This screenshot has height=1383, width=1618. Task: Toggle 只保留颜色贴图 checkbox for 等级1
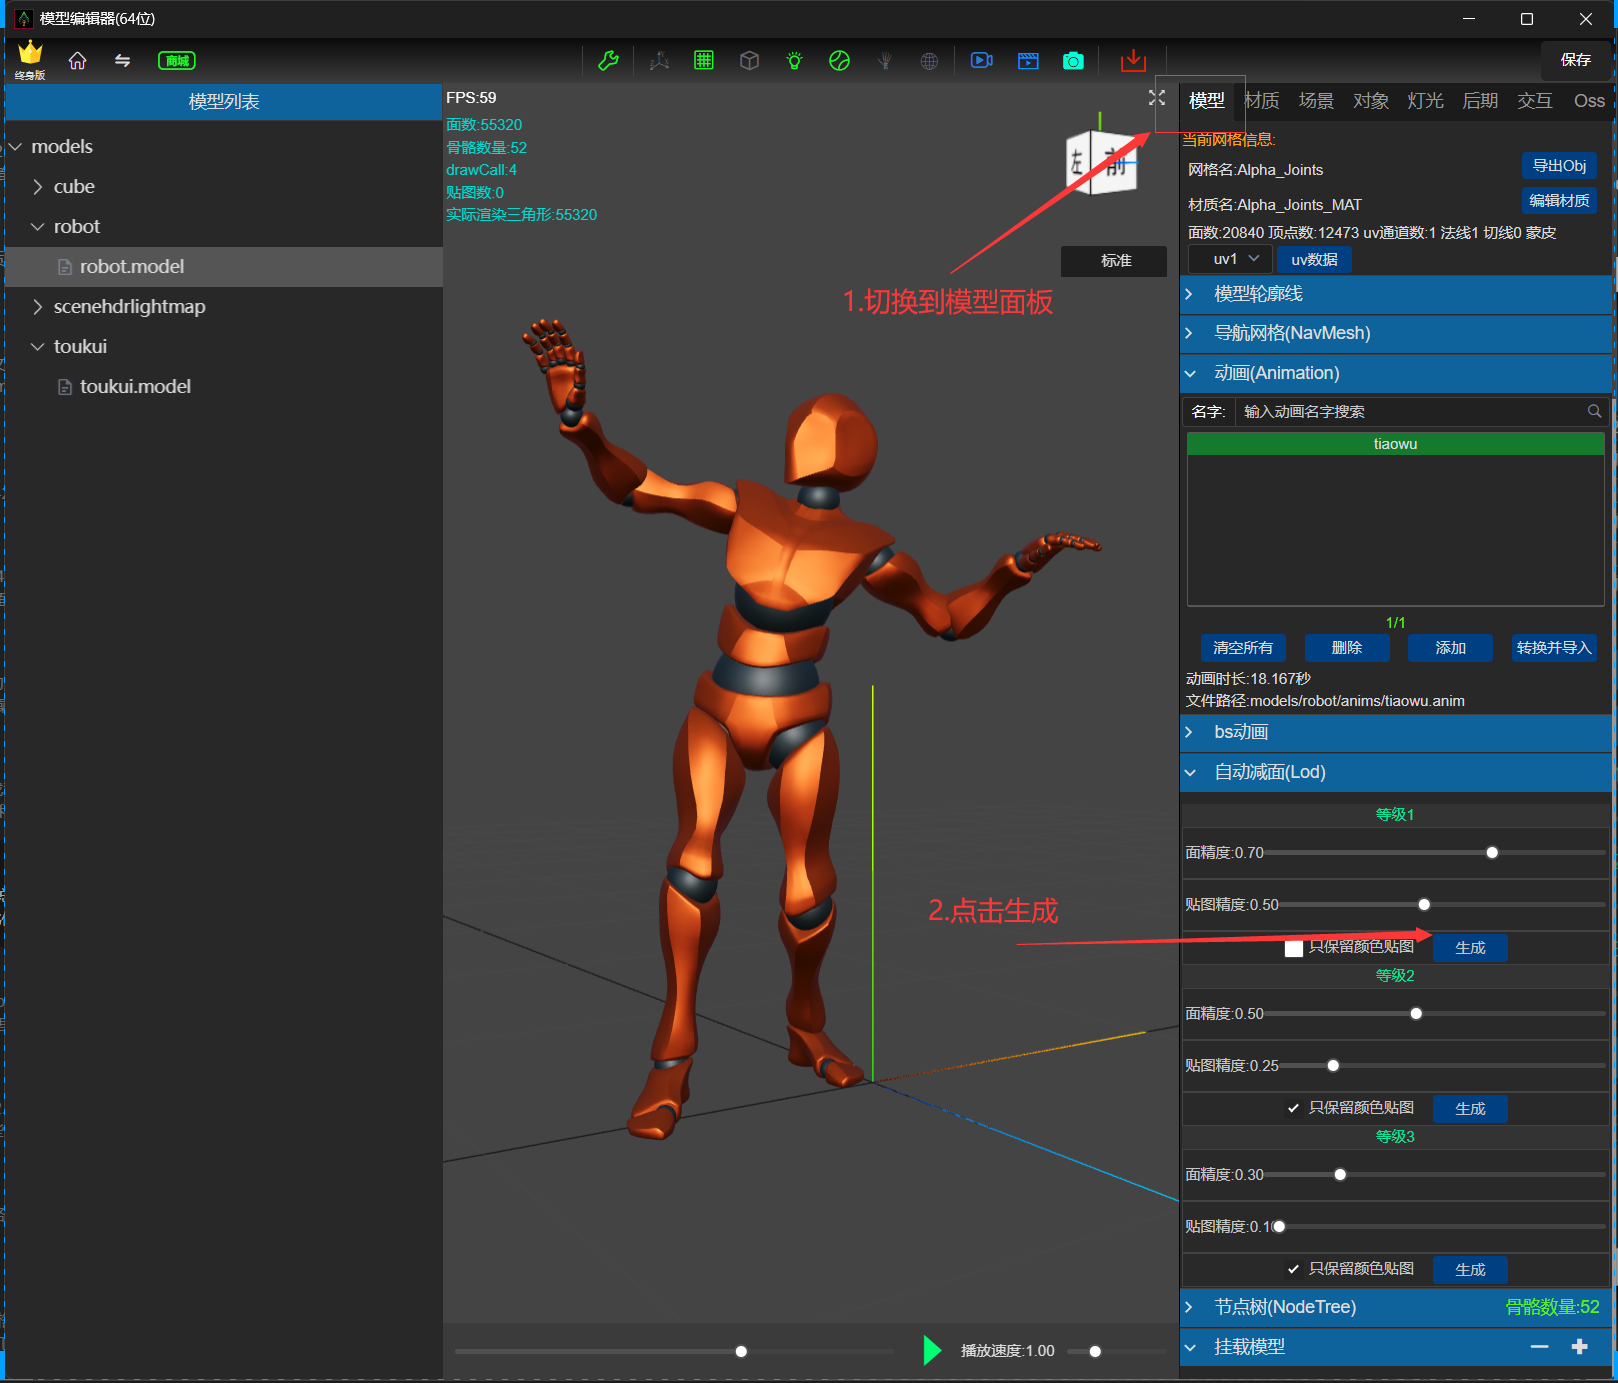[x=1293, y=948]
